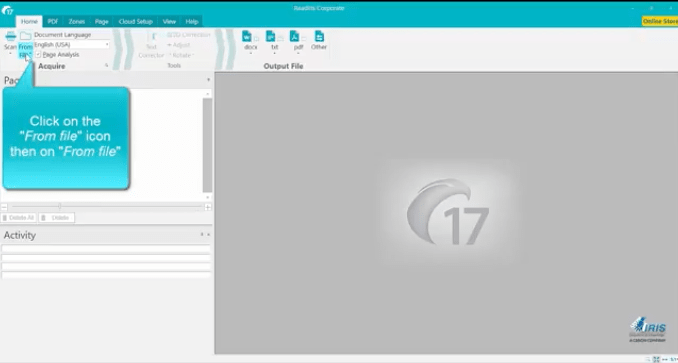Screen dimensions: 678x363
Task: Click the small icon beside docx
Action: 256,39
